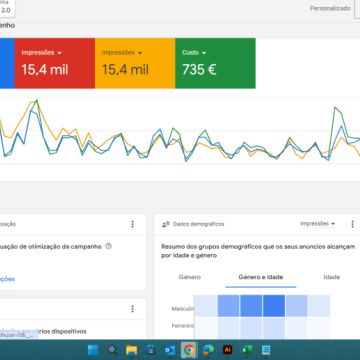The image size is (360, 360).
Task: Open three-dot menu on optimization card
Action: tap(132, 224)
